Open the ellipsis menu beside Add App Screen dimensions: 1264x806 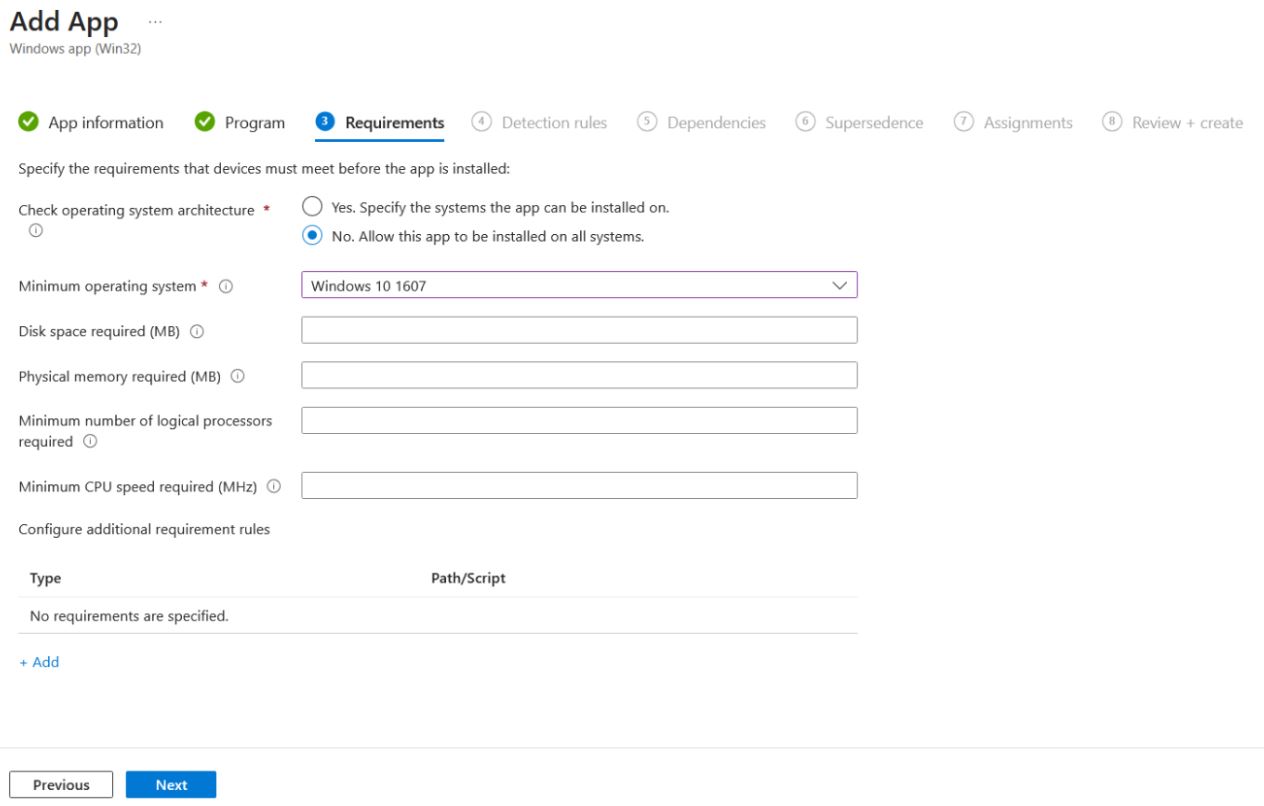click(155, 21)
